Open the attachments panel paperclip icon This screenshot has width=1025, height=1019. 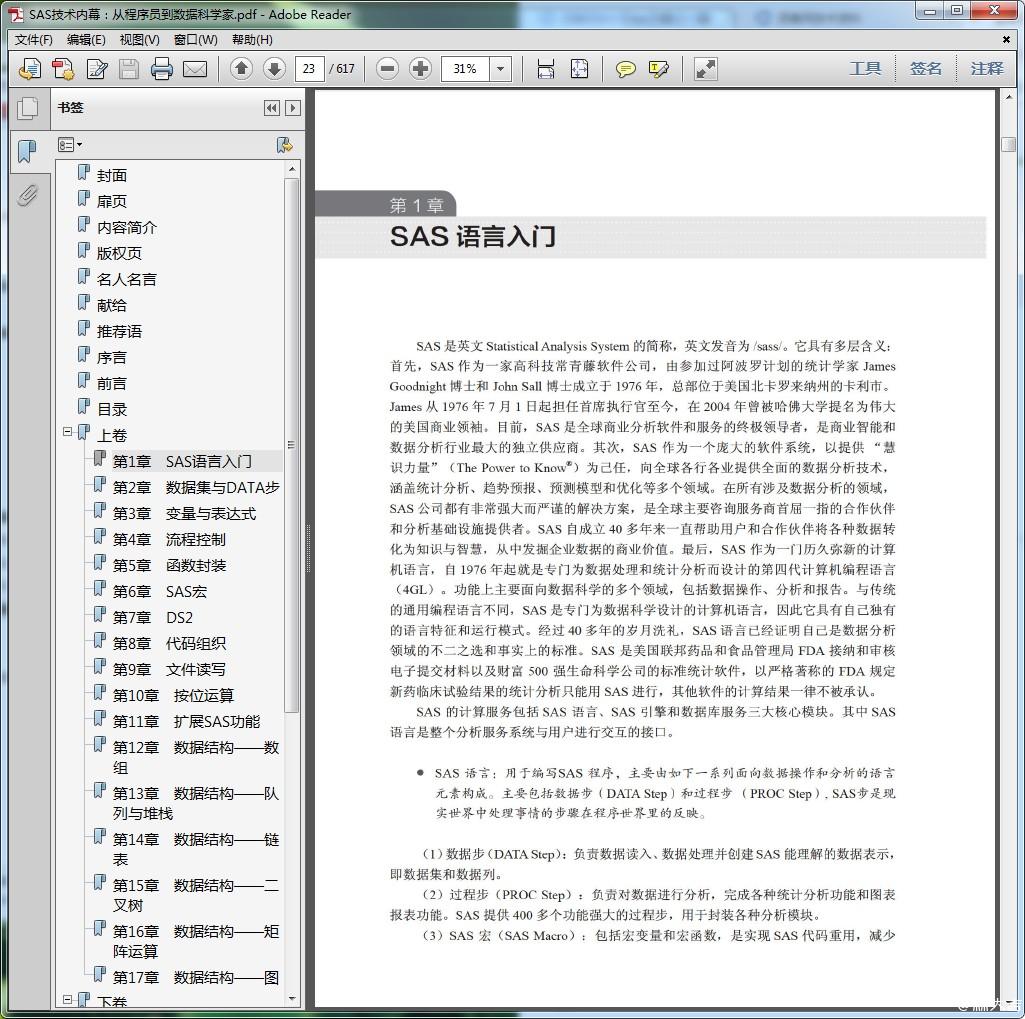coord(27,194)
